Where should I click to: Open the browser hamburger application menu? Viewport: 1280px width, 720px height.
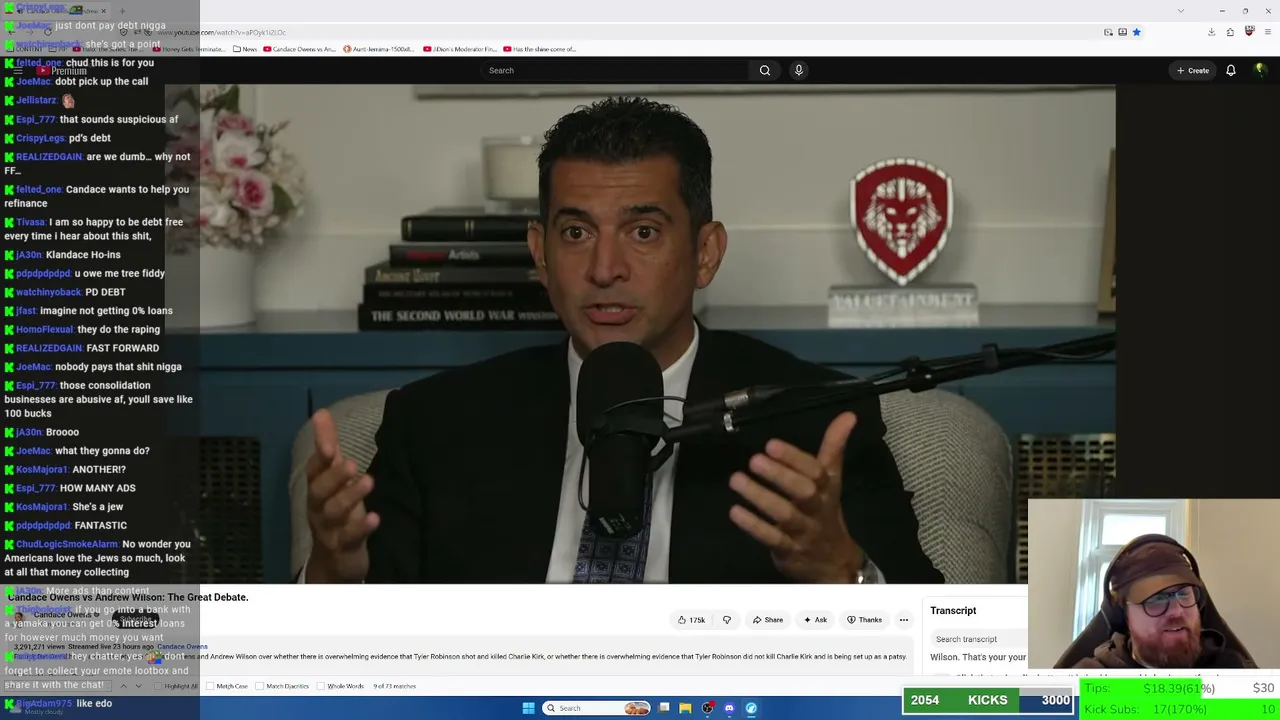pyautogui.click(x=1267, y=32)
